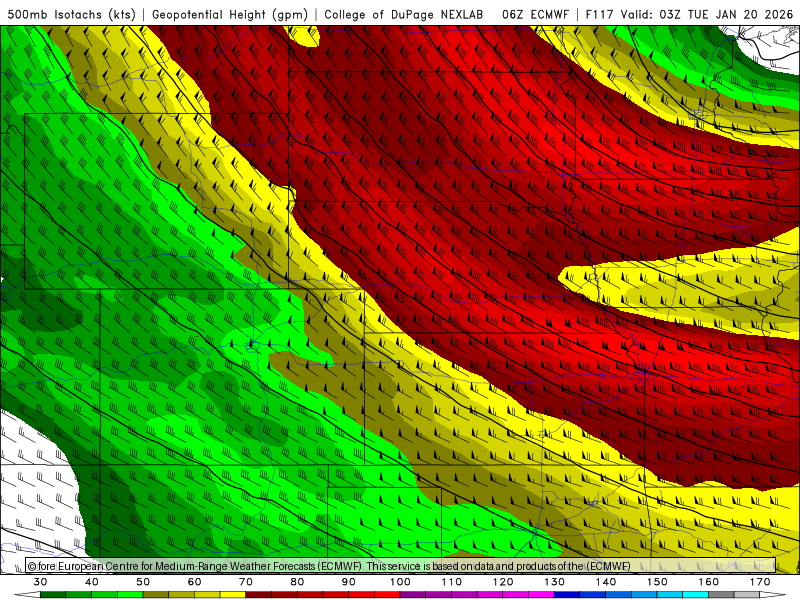Click the 'F117' forecast hour label
Image resolution: width=800 pixels, height=600 pixels.
[599, 14]
